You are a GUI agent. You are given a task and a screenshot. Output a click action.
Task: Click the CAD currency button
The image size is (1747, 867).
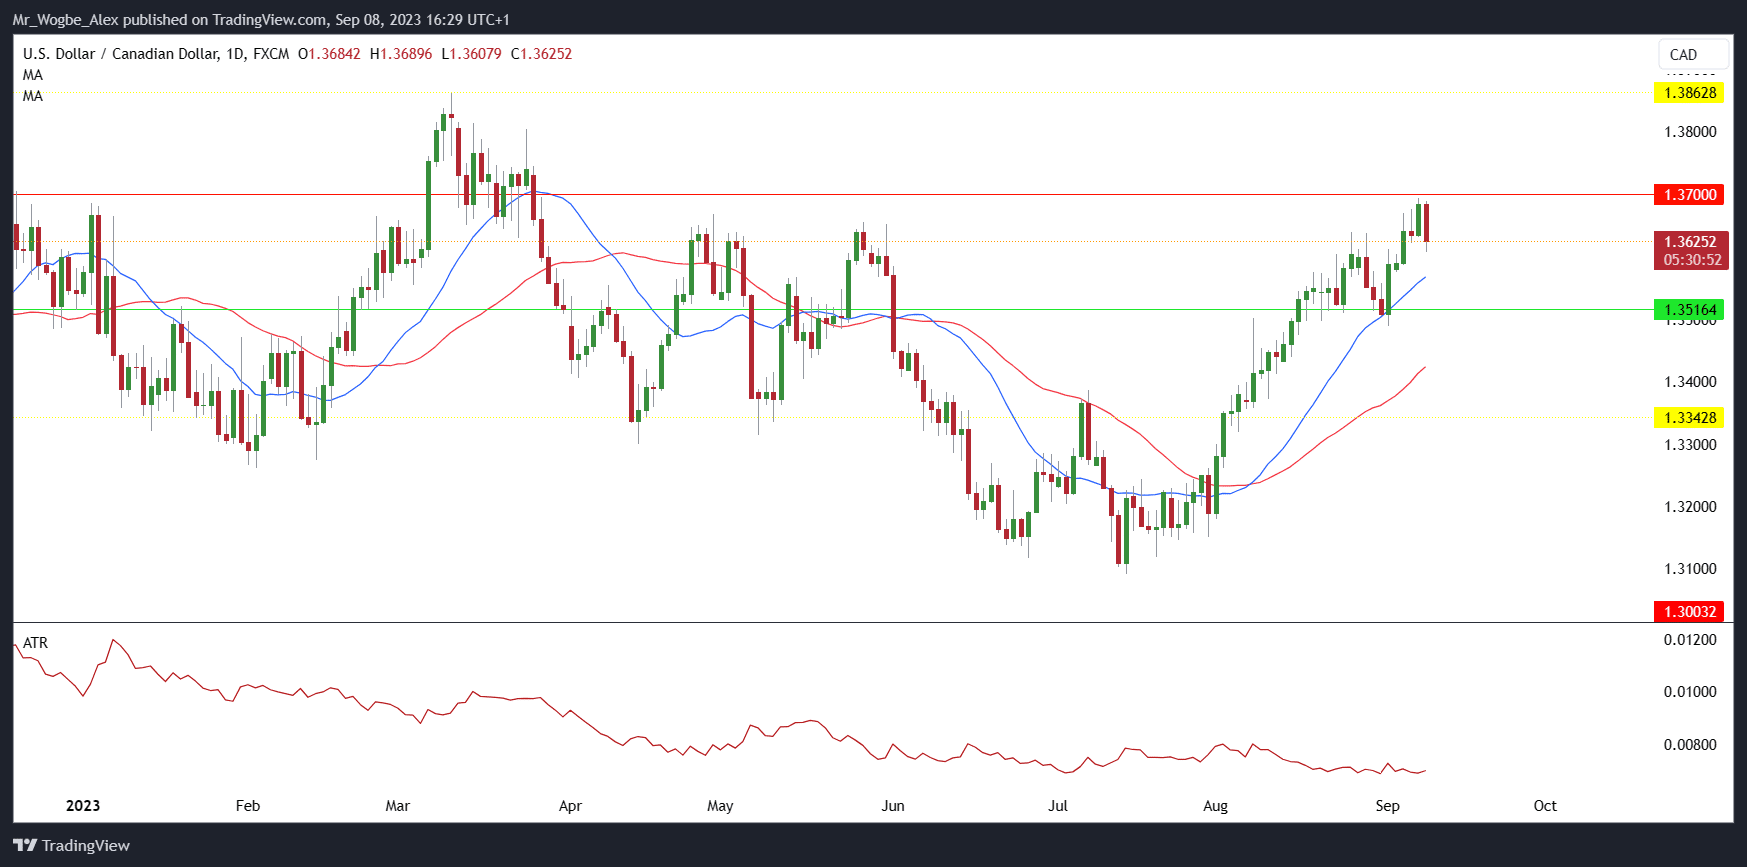(1693, 55)
